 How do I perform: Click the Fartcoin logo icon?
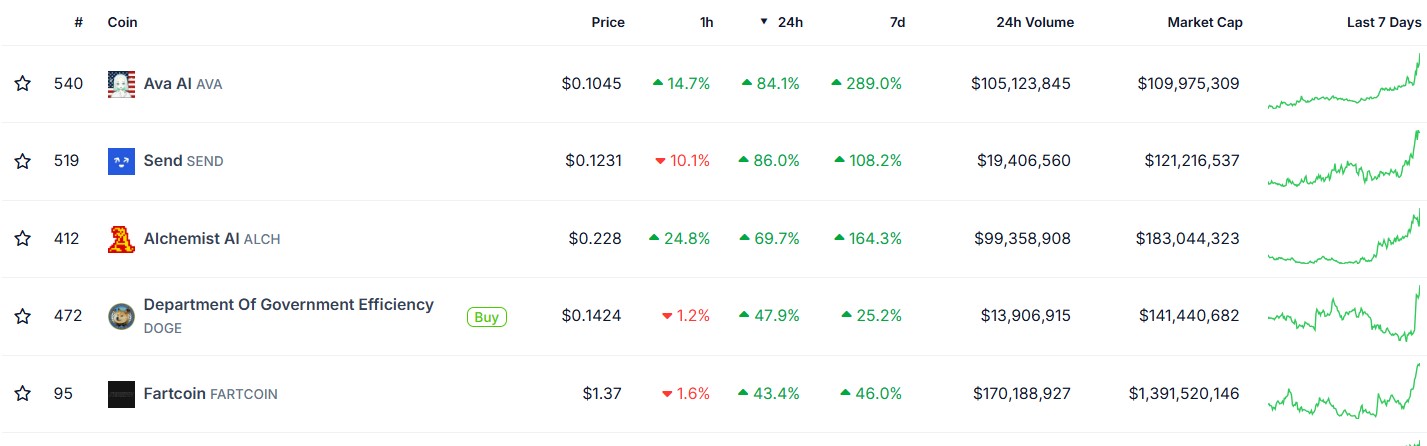pos(121,394)
